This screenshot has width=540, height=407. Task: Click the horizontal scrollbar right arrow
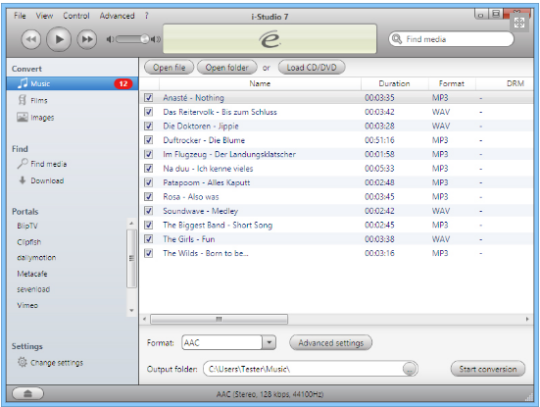[x=527, y=319]
